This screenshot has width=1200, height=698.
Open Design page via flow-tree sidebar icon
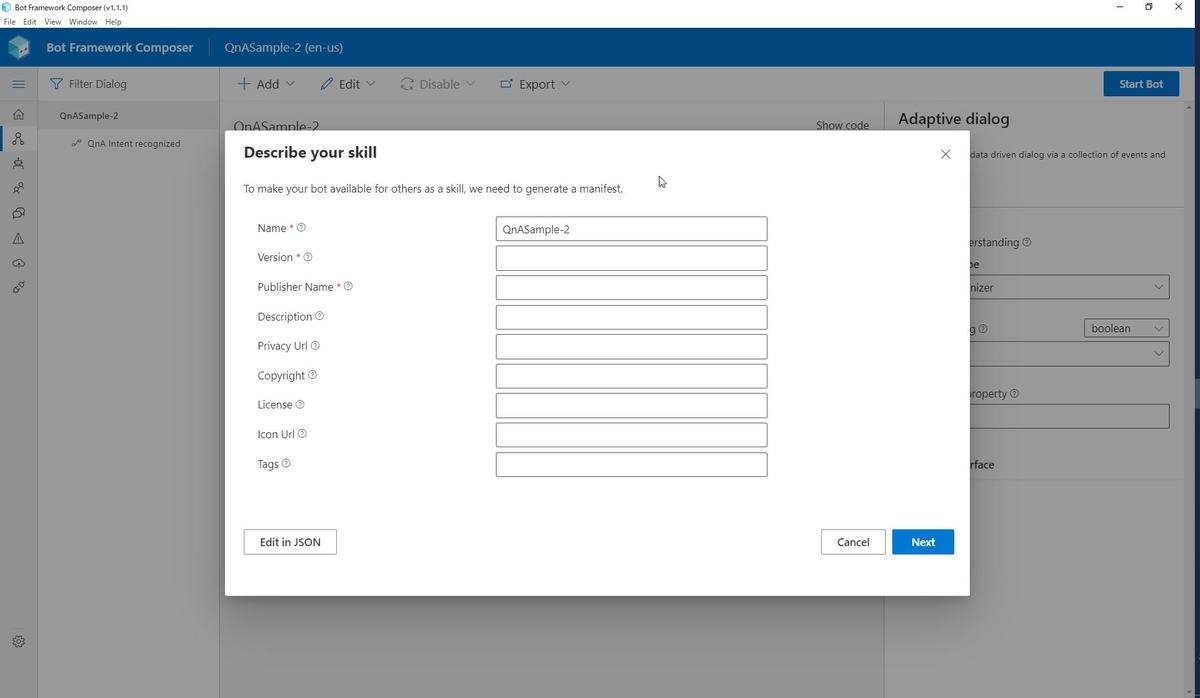pos(18,138)
